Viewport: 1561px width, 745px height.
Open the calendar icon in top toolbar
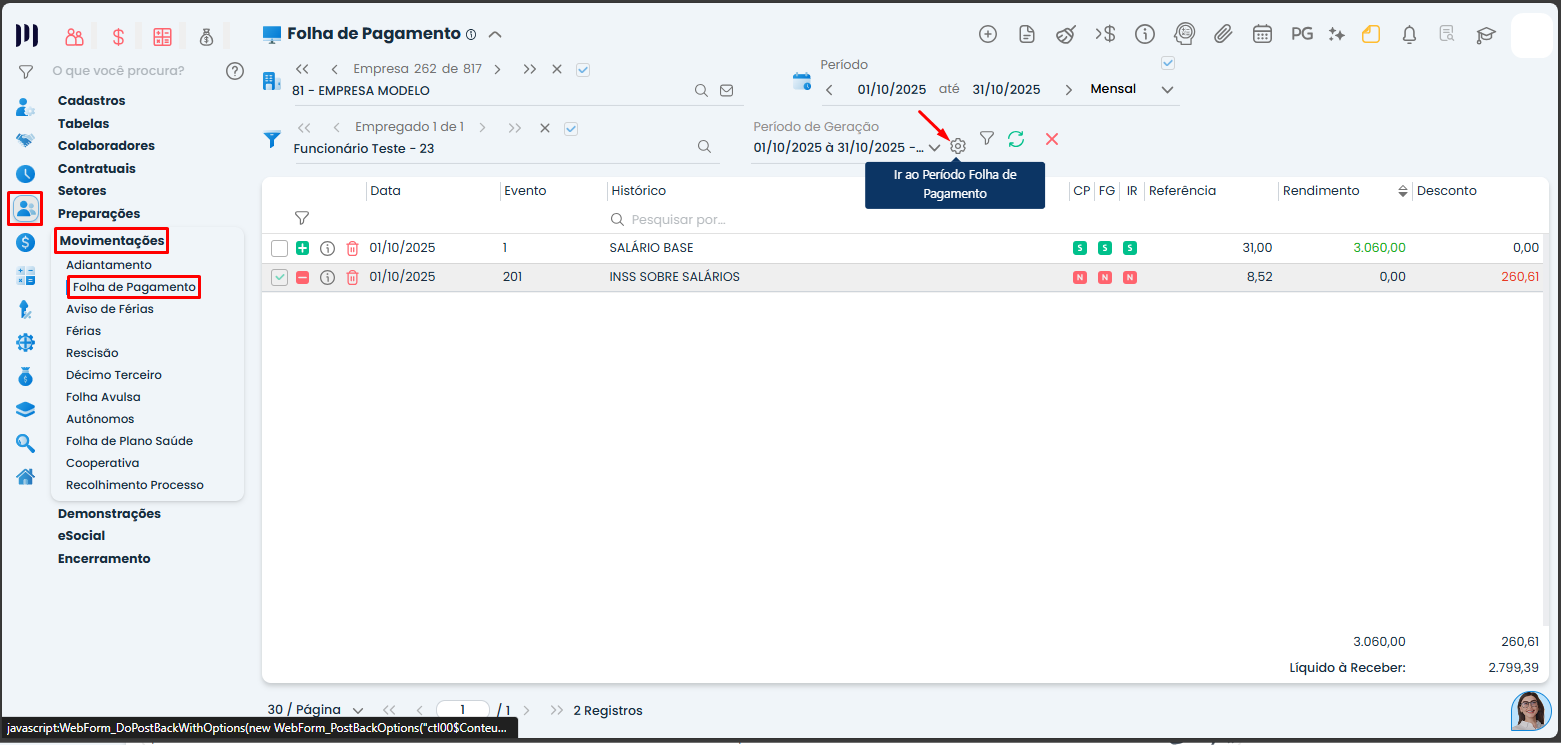point(1262,34)
